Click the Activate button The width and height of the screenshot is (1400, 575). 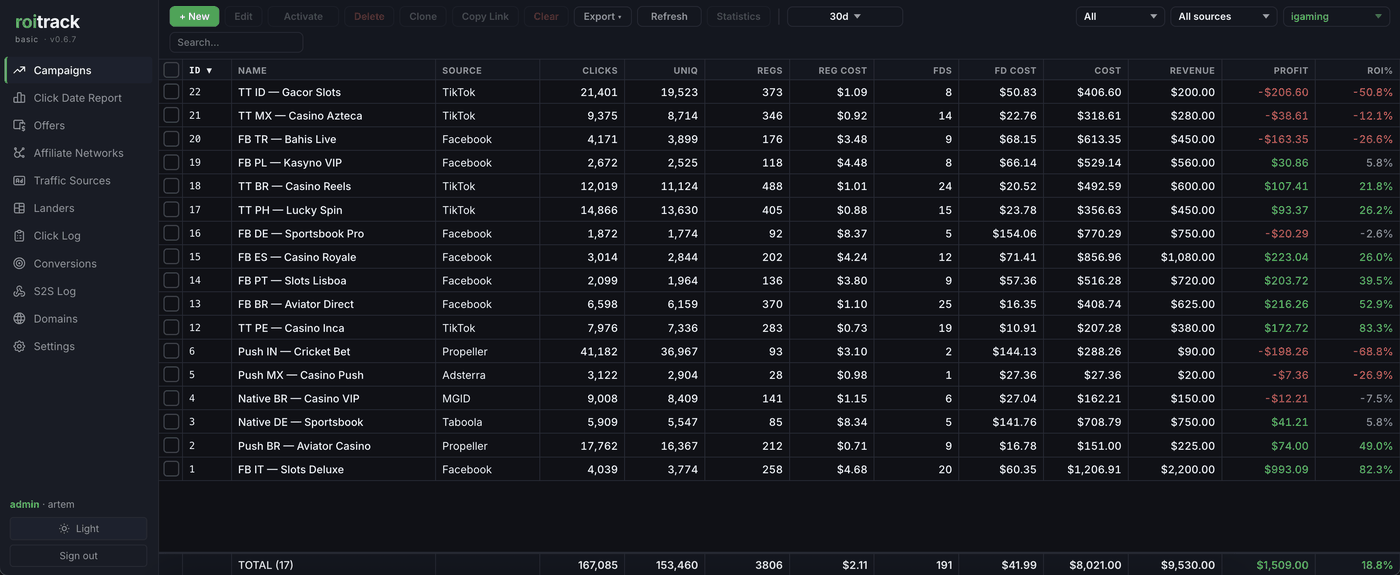click(303, 16)
